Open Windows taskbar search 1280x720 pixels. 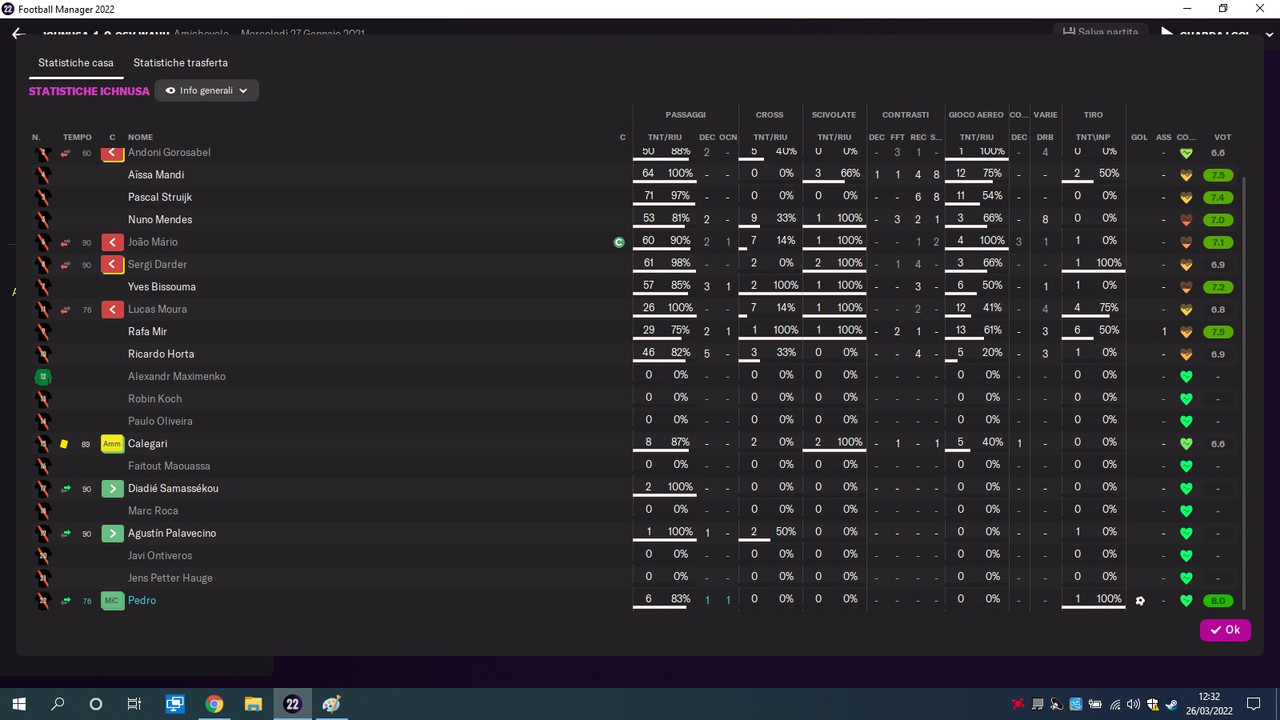coord(57,704)
